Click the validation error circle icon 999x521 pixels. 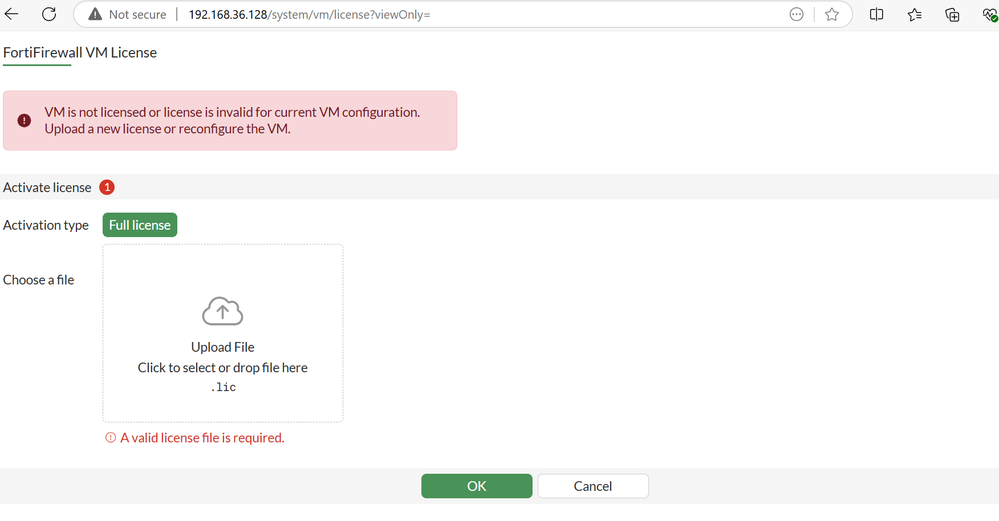(110, 438)
